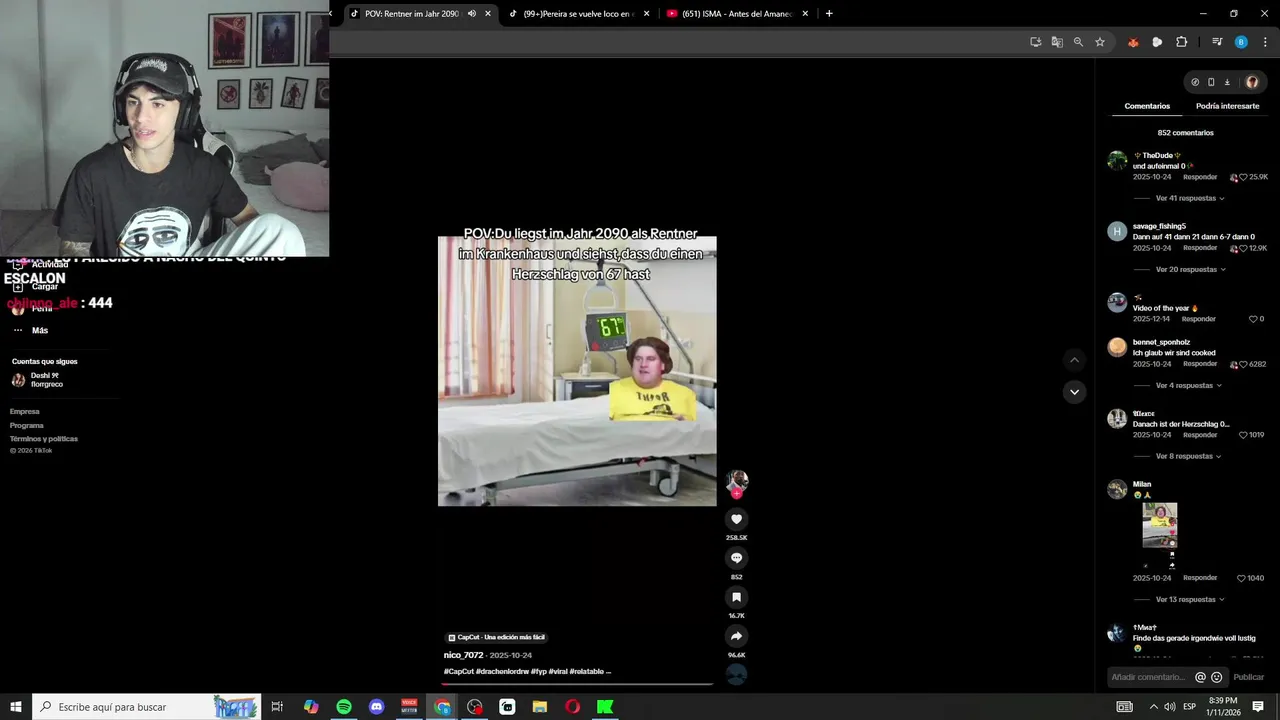Click the 'CapCut - Una edición más fácil' badge
This screenshot has width=1280, height=720.
click(x=497, y=637)
